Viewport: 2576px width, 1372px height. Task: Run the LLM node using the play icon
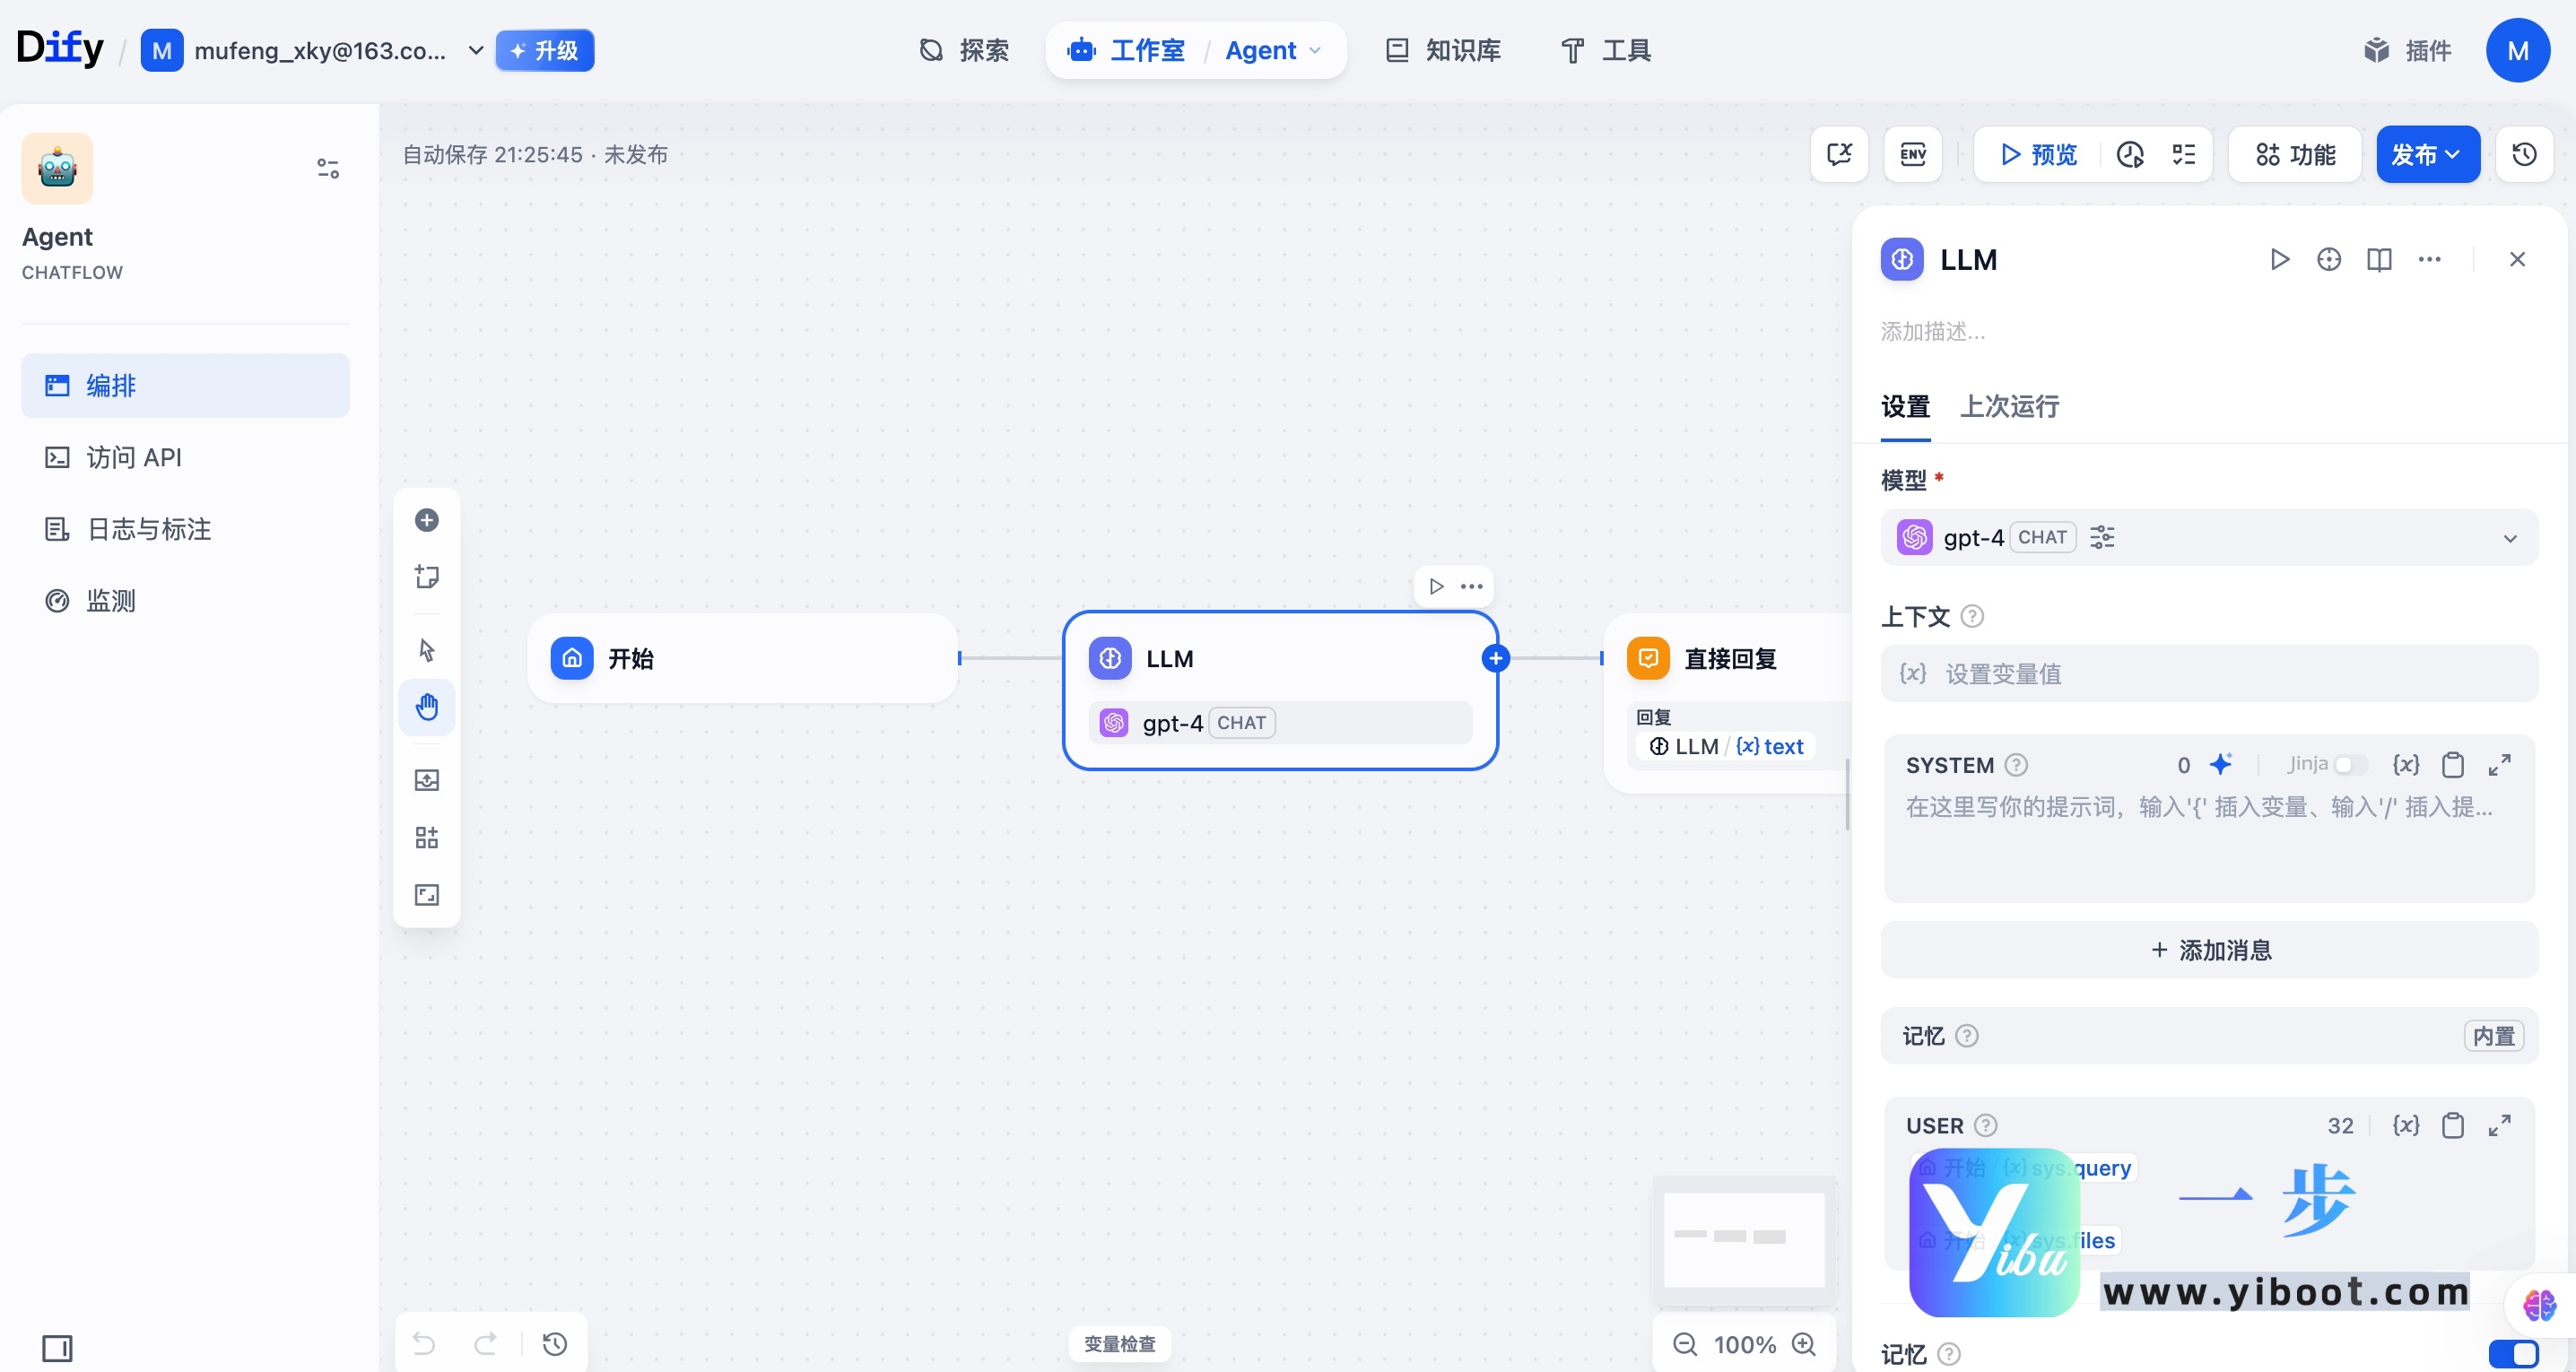point(2280,259)
